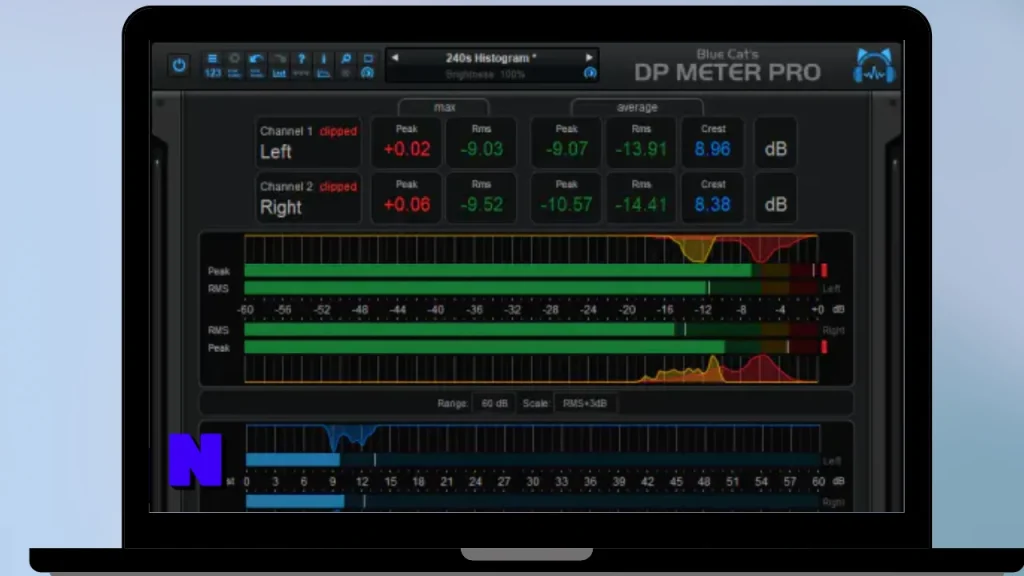Click the magnifier zoom icon
1024x576 pixels.
346,58
